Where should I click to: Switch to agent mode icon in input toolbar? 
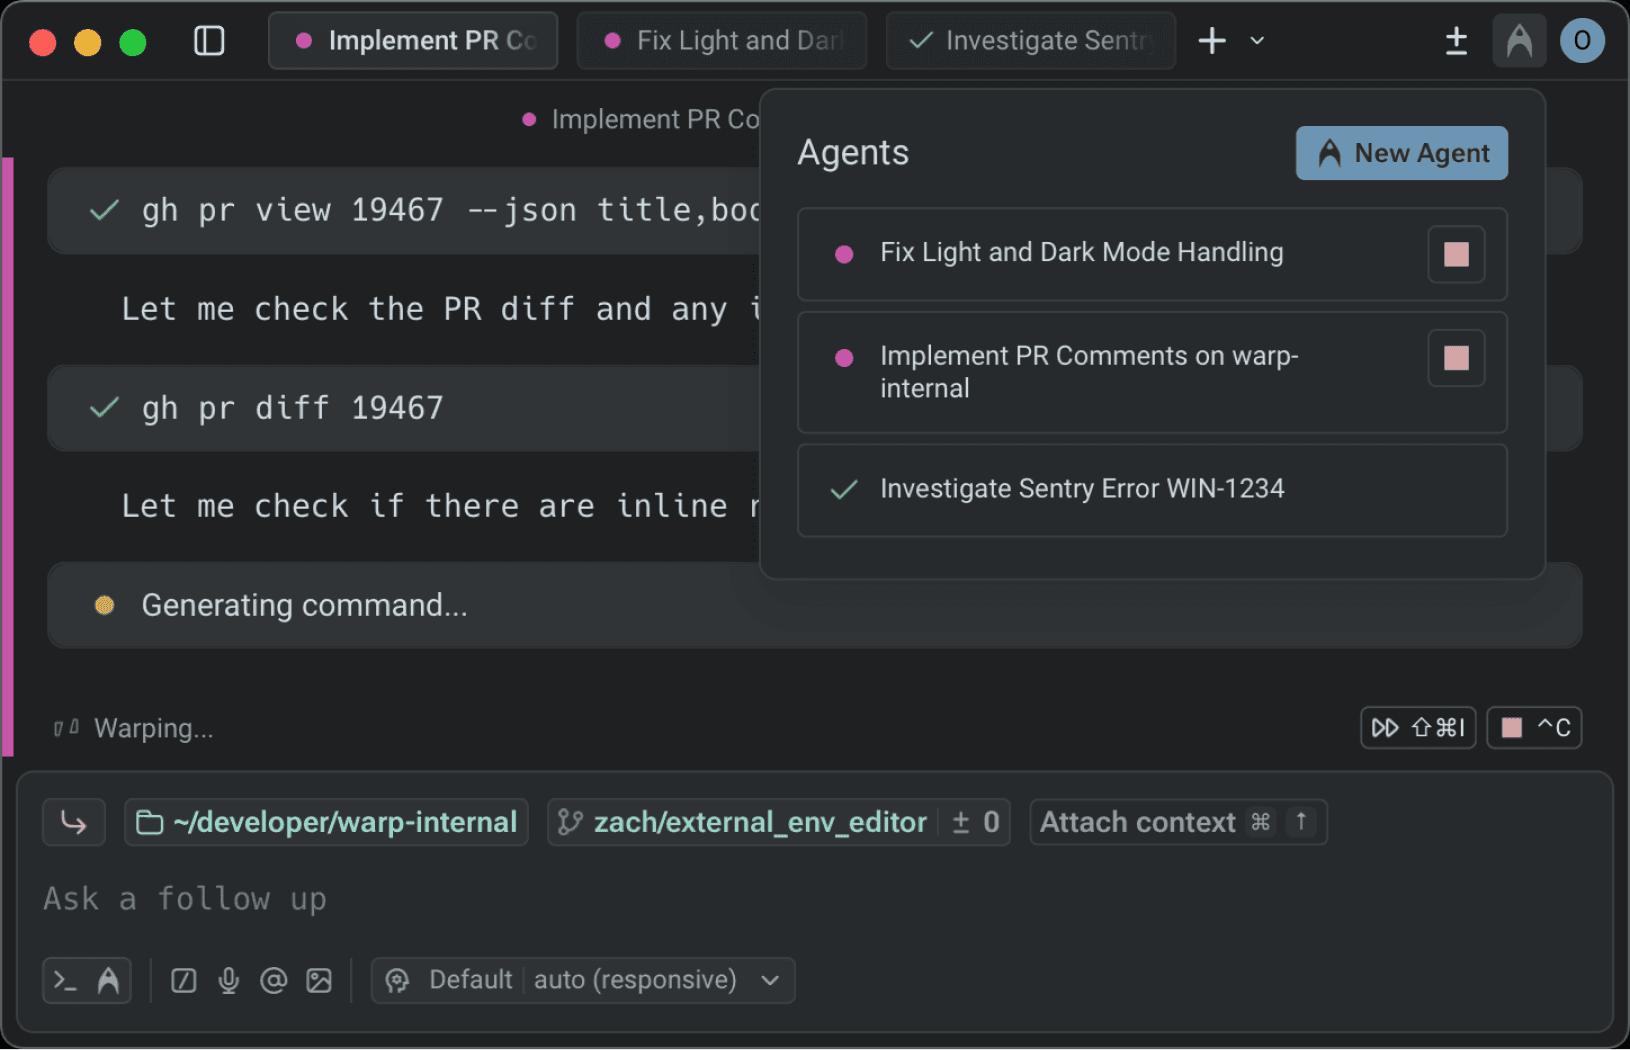108,981
